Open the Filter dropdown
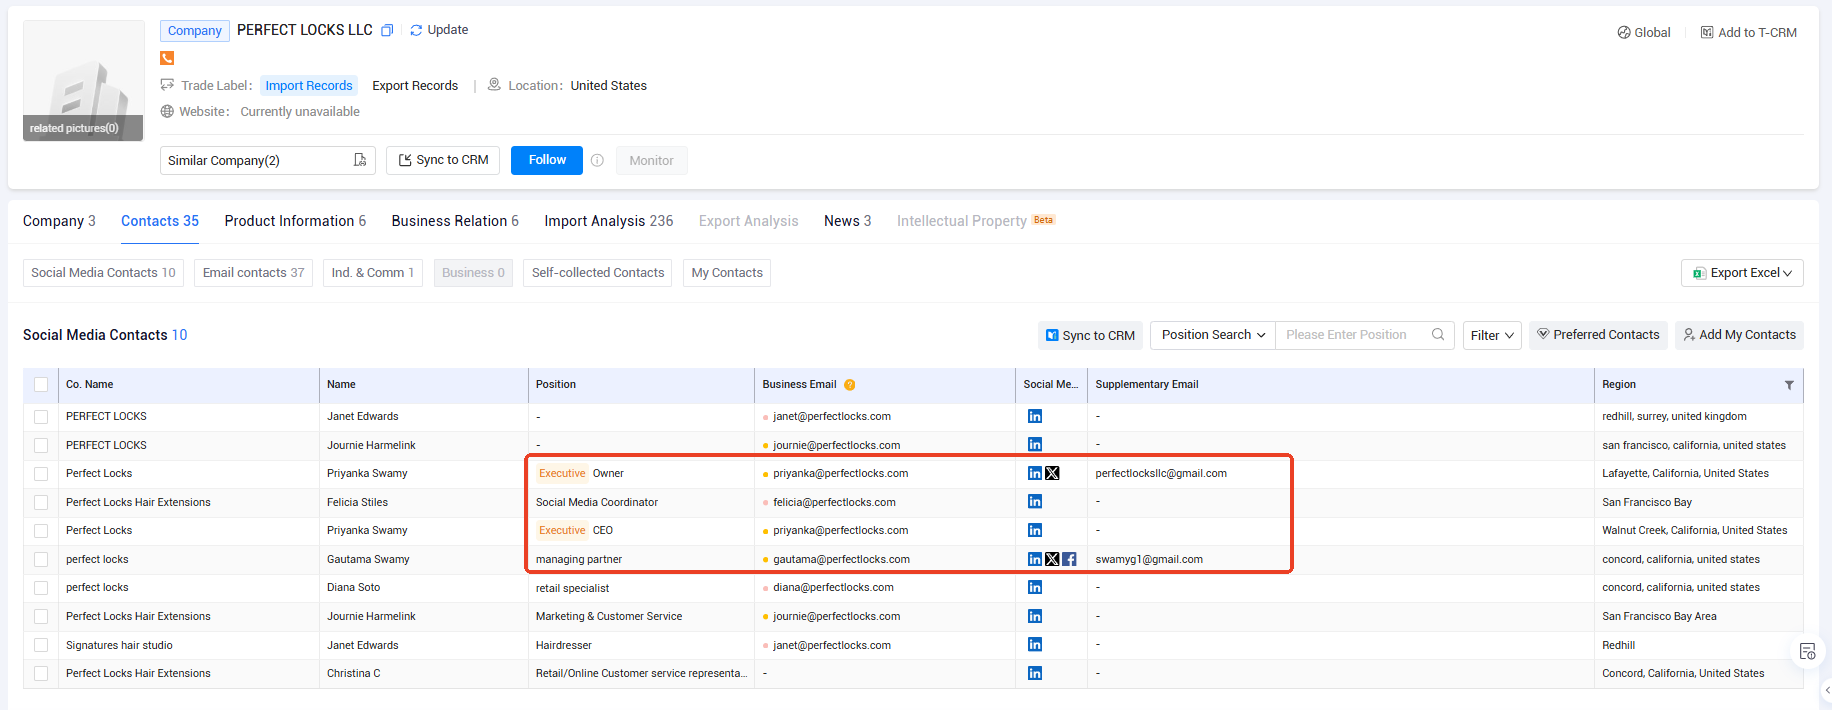This screenshot has width=1832, height=710. point(1491,336)
